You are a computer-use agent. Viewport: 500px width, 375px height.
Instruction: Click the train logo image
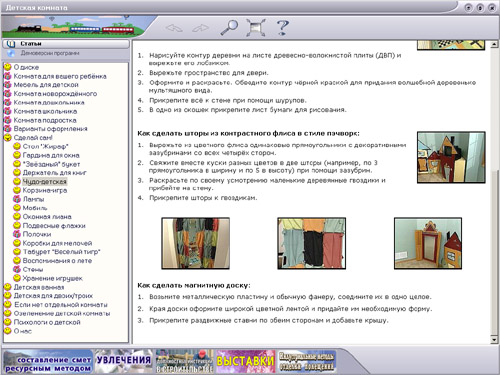click(73, 27)
